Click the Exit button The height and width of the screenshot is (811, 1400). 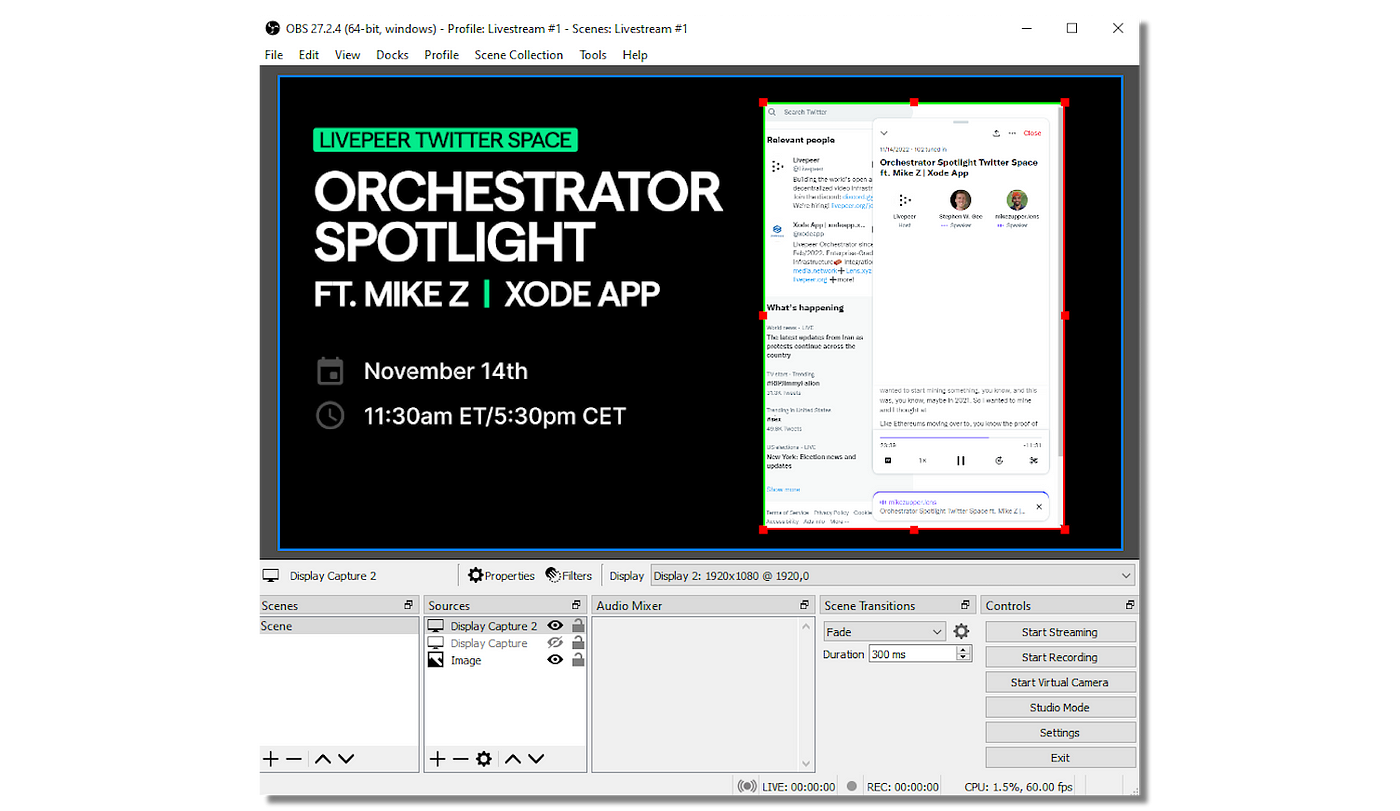click(x=1060, y=758)
